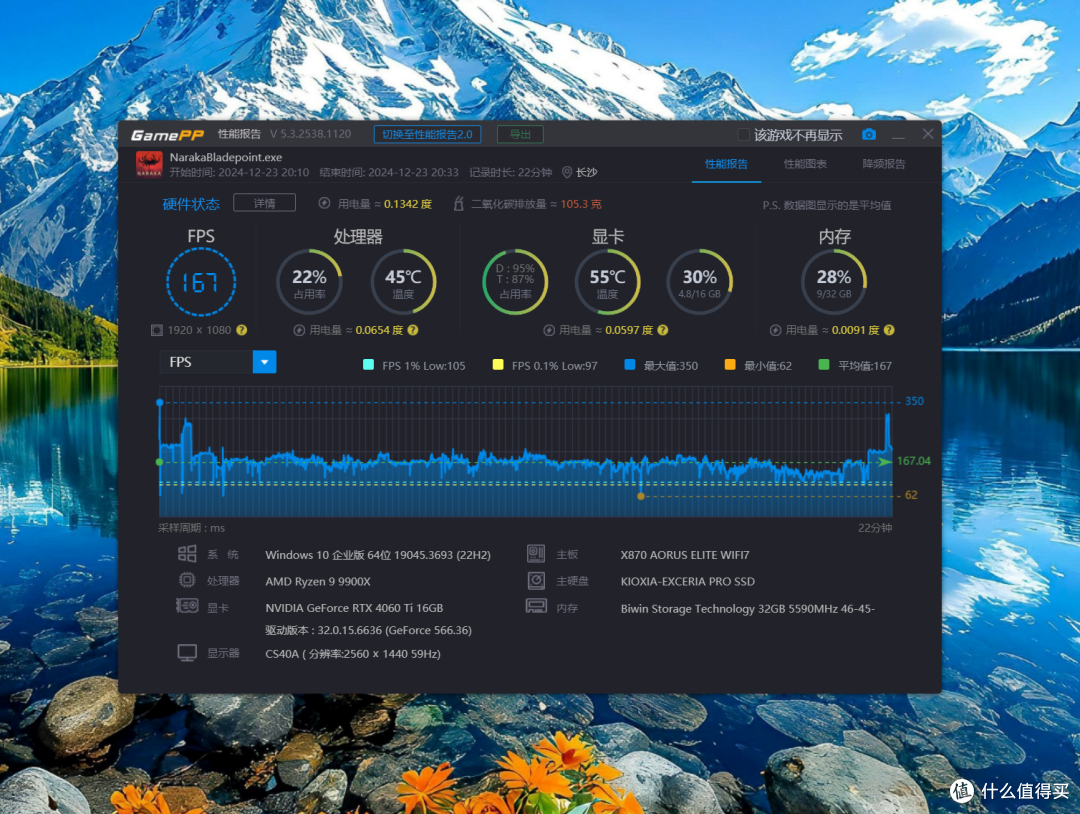1080x814 pixels.
Task: Click the AMD Ryzen 9 9900X text
Action: 318,581
